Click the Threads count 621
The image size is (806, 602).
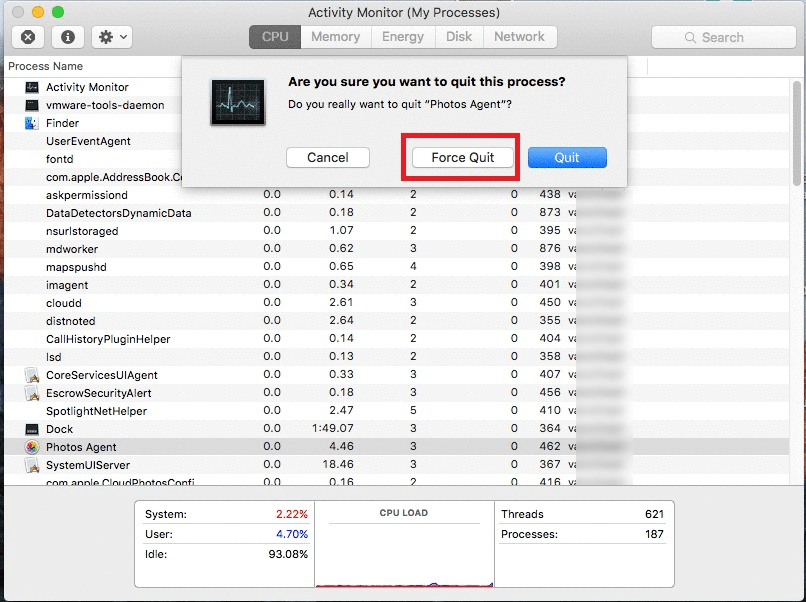pyautogui.click(x=654, y=514)
